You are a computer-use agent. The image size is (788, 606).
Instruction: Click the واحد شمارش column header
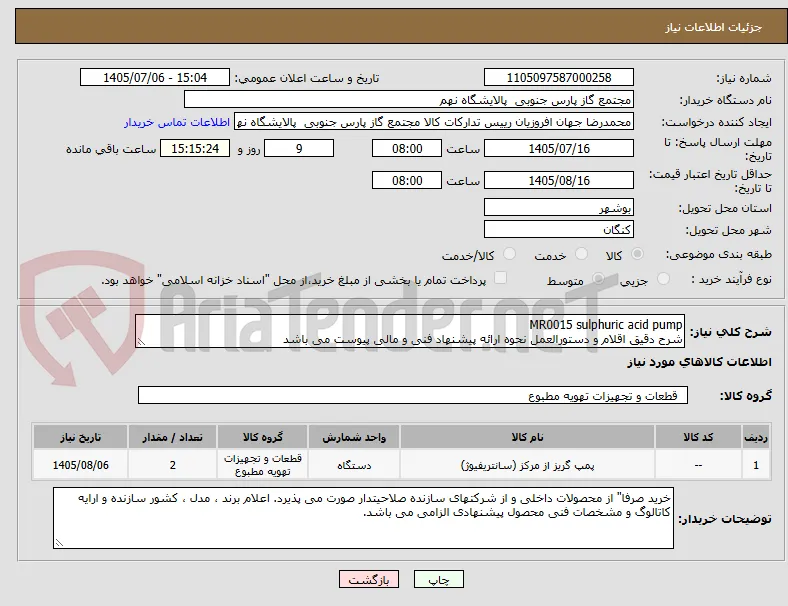click(354, 437)
